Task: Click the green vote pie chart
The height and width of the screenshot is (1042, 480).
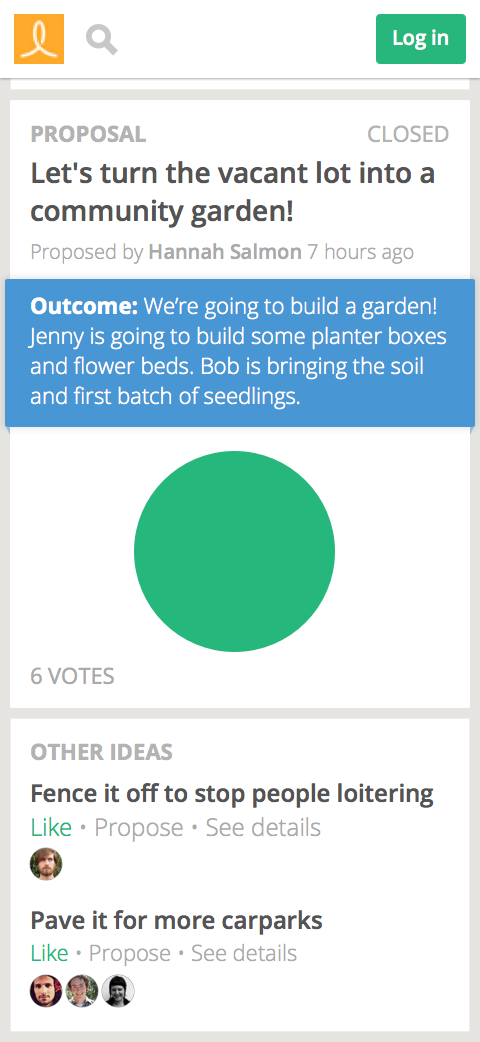Action: pos(235,551)
